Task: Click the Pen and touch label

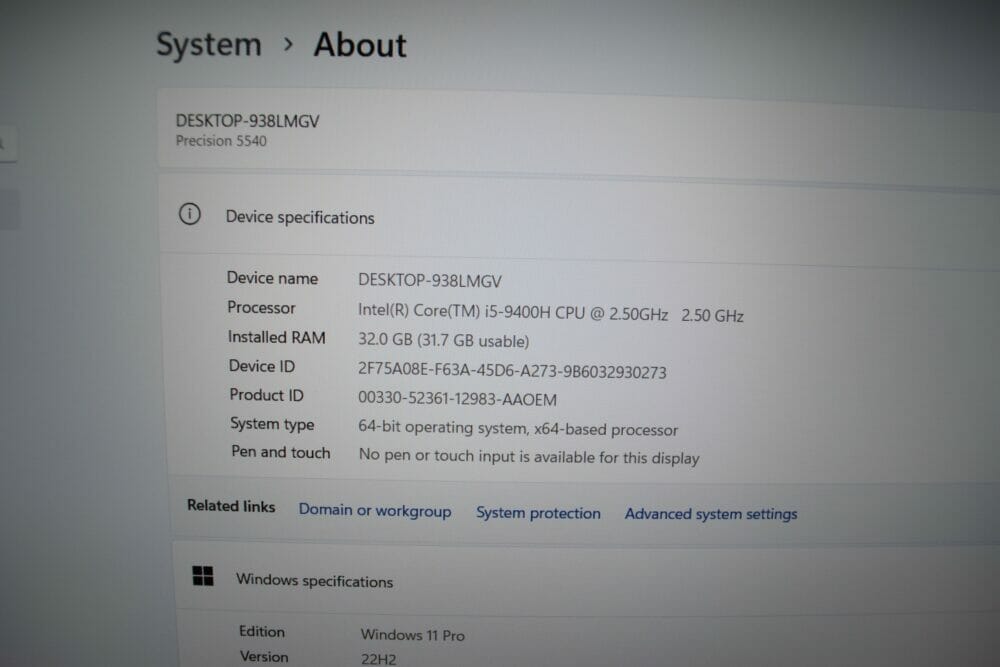Action: pos(281,452)
